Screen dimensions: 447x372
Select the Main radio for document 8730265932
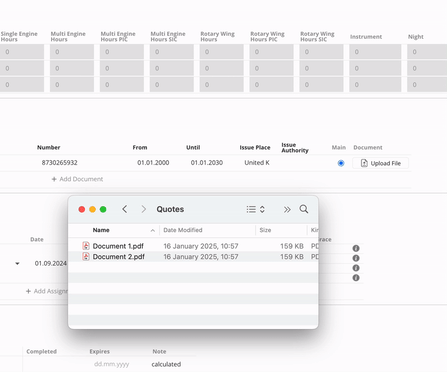341,163
